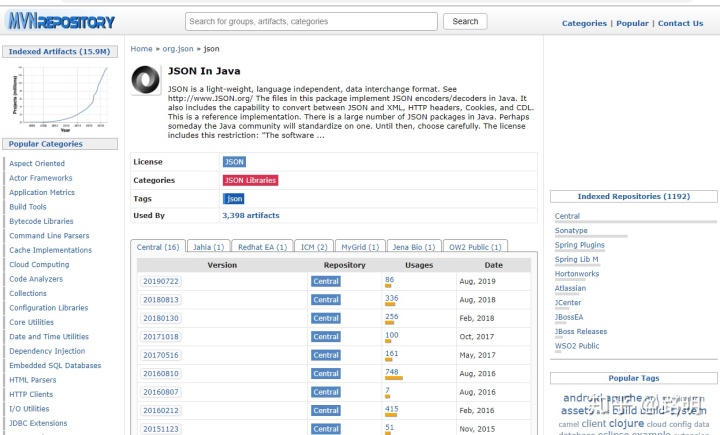Screen dimensions: 720x435
Task: Open the Cloud Computing category
Action: click(39, 264)
